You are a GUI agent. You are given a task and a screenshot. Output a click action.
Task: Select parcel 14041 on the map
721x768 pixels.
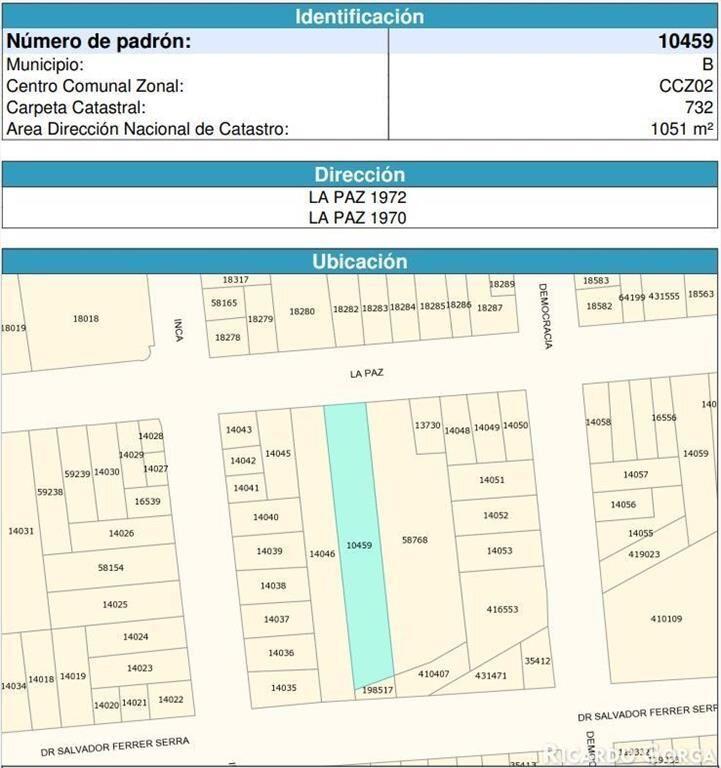point(246,488)
